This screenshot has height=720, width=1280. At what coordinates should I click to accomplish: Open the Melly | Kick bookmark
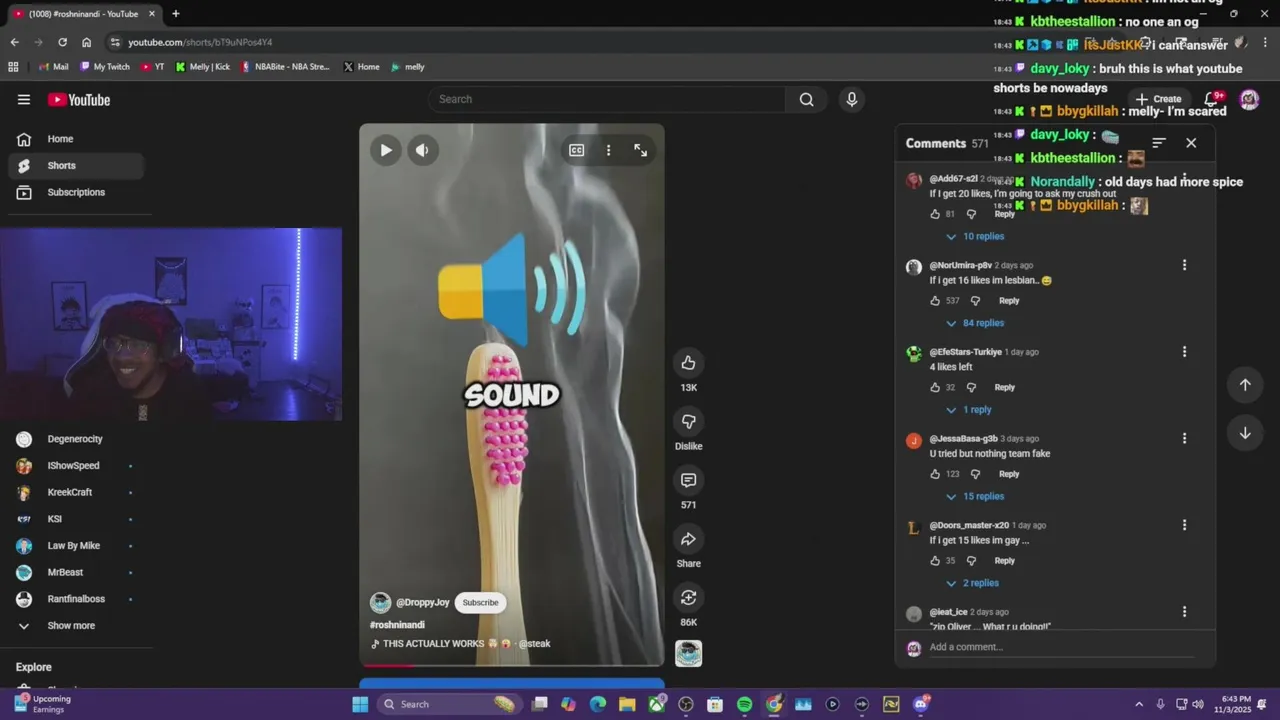203,67
